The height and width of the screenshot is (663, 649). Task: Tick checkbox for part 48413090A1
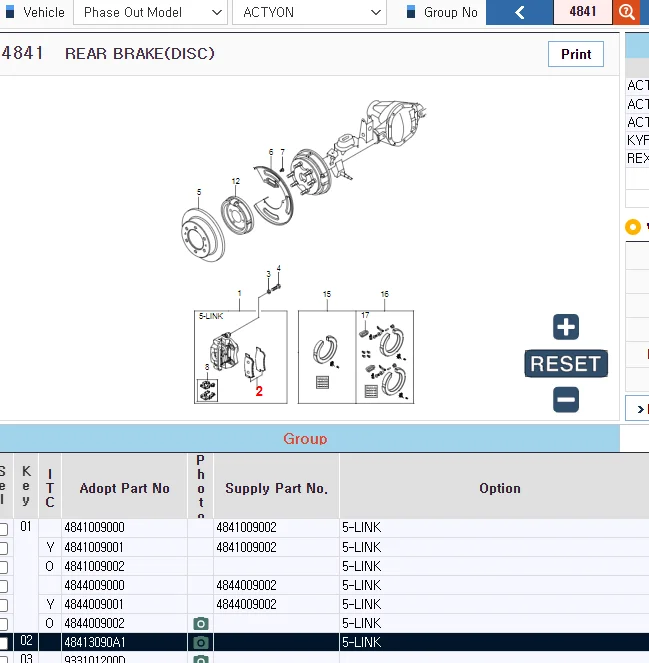(3, 643)
